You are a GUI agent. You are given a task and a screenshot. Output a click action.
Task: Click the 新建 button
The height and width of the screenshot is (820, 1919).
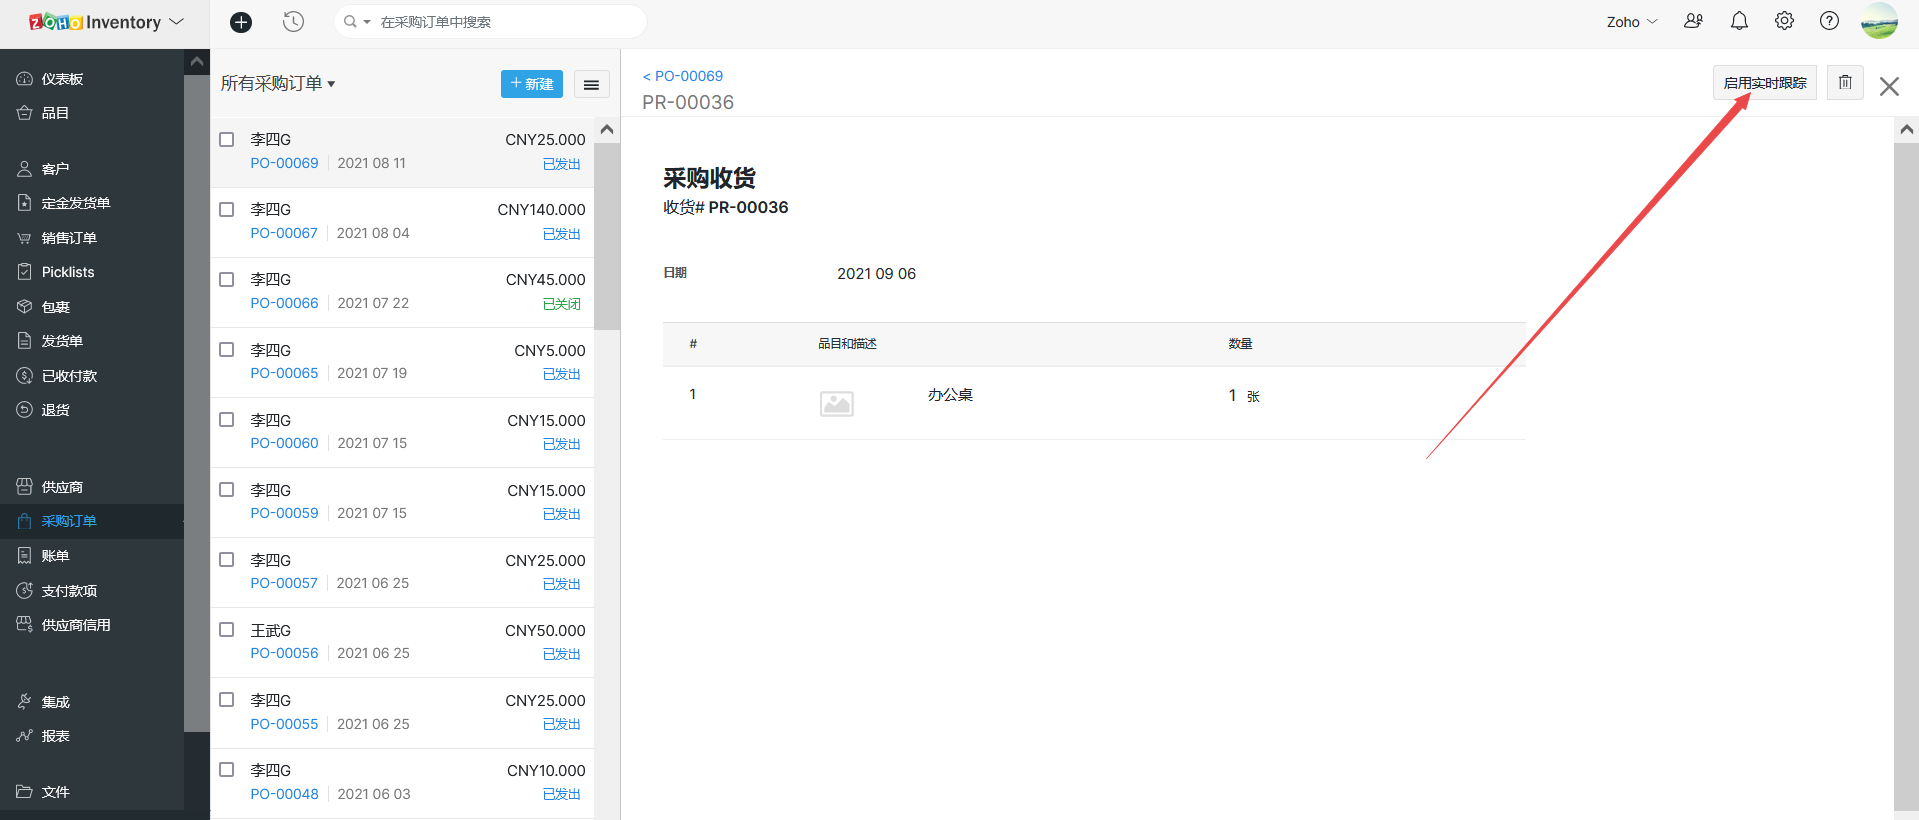[531, 84]
